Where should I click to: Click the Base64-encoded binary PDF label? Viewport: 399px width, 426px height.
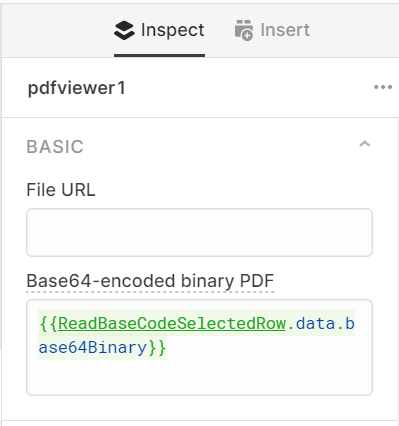(150, 281)
